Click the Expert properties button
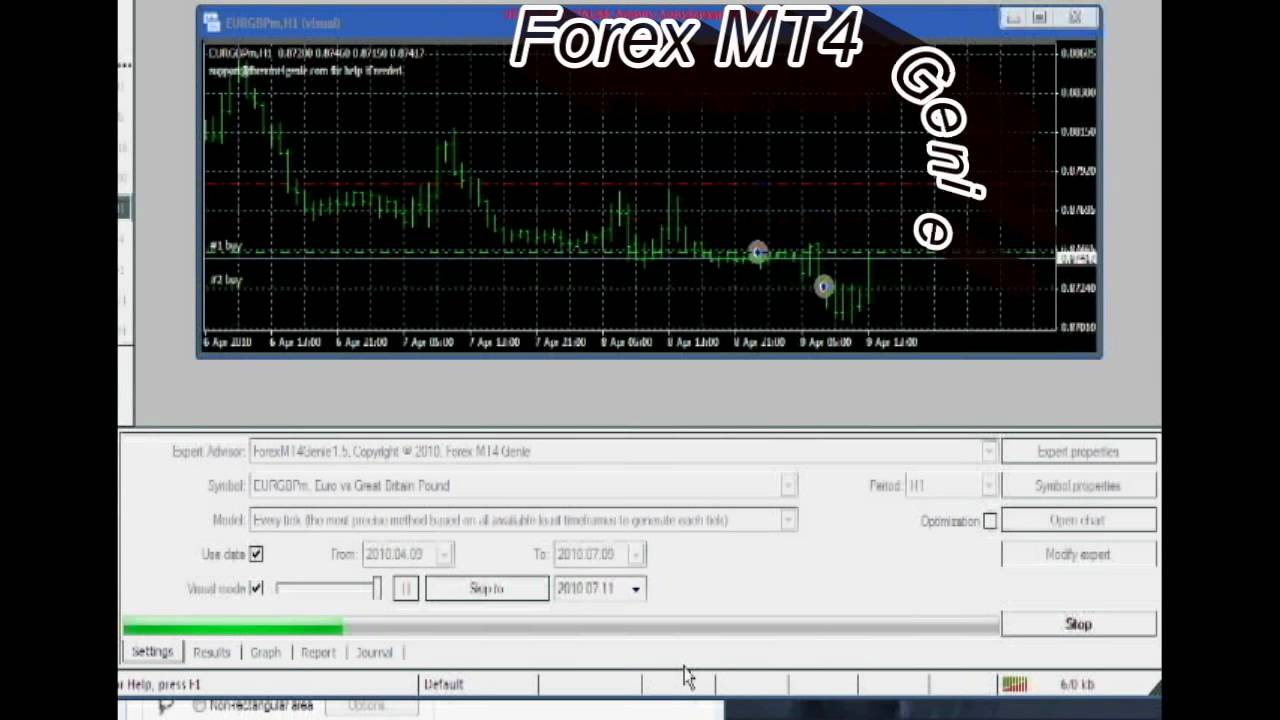 pyautogui.click(x=1078, y=452)
